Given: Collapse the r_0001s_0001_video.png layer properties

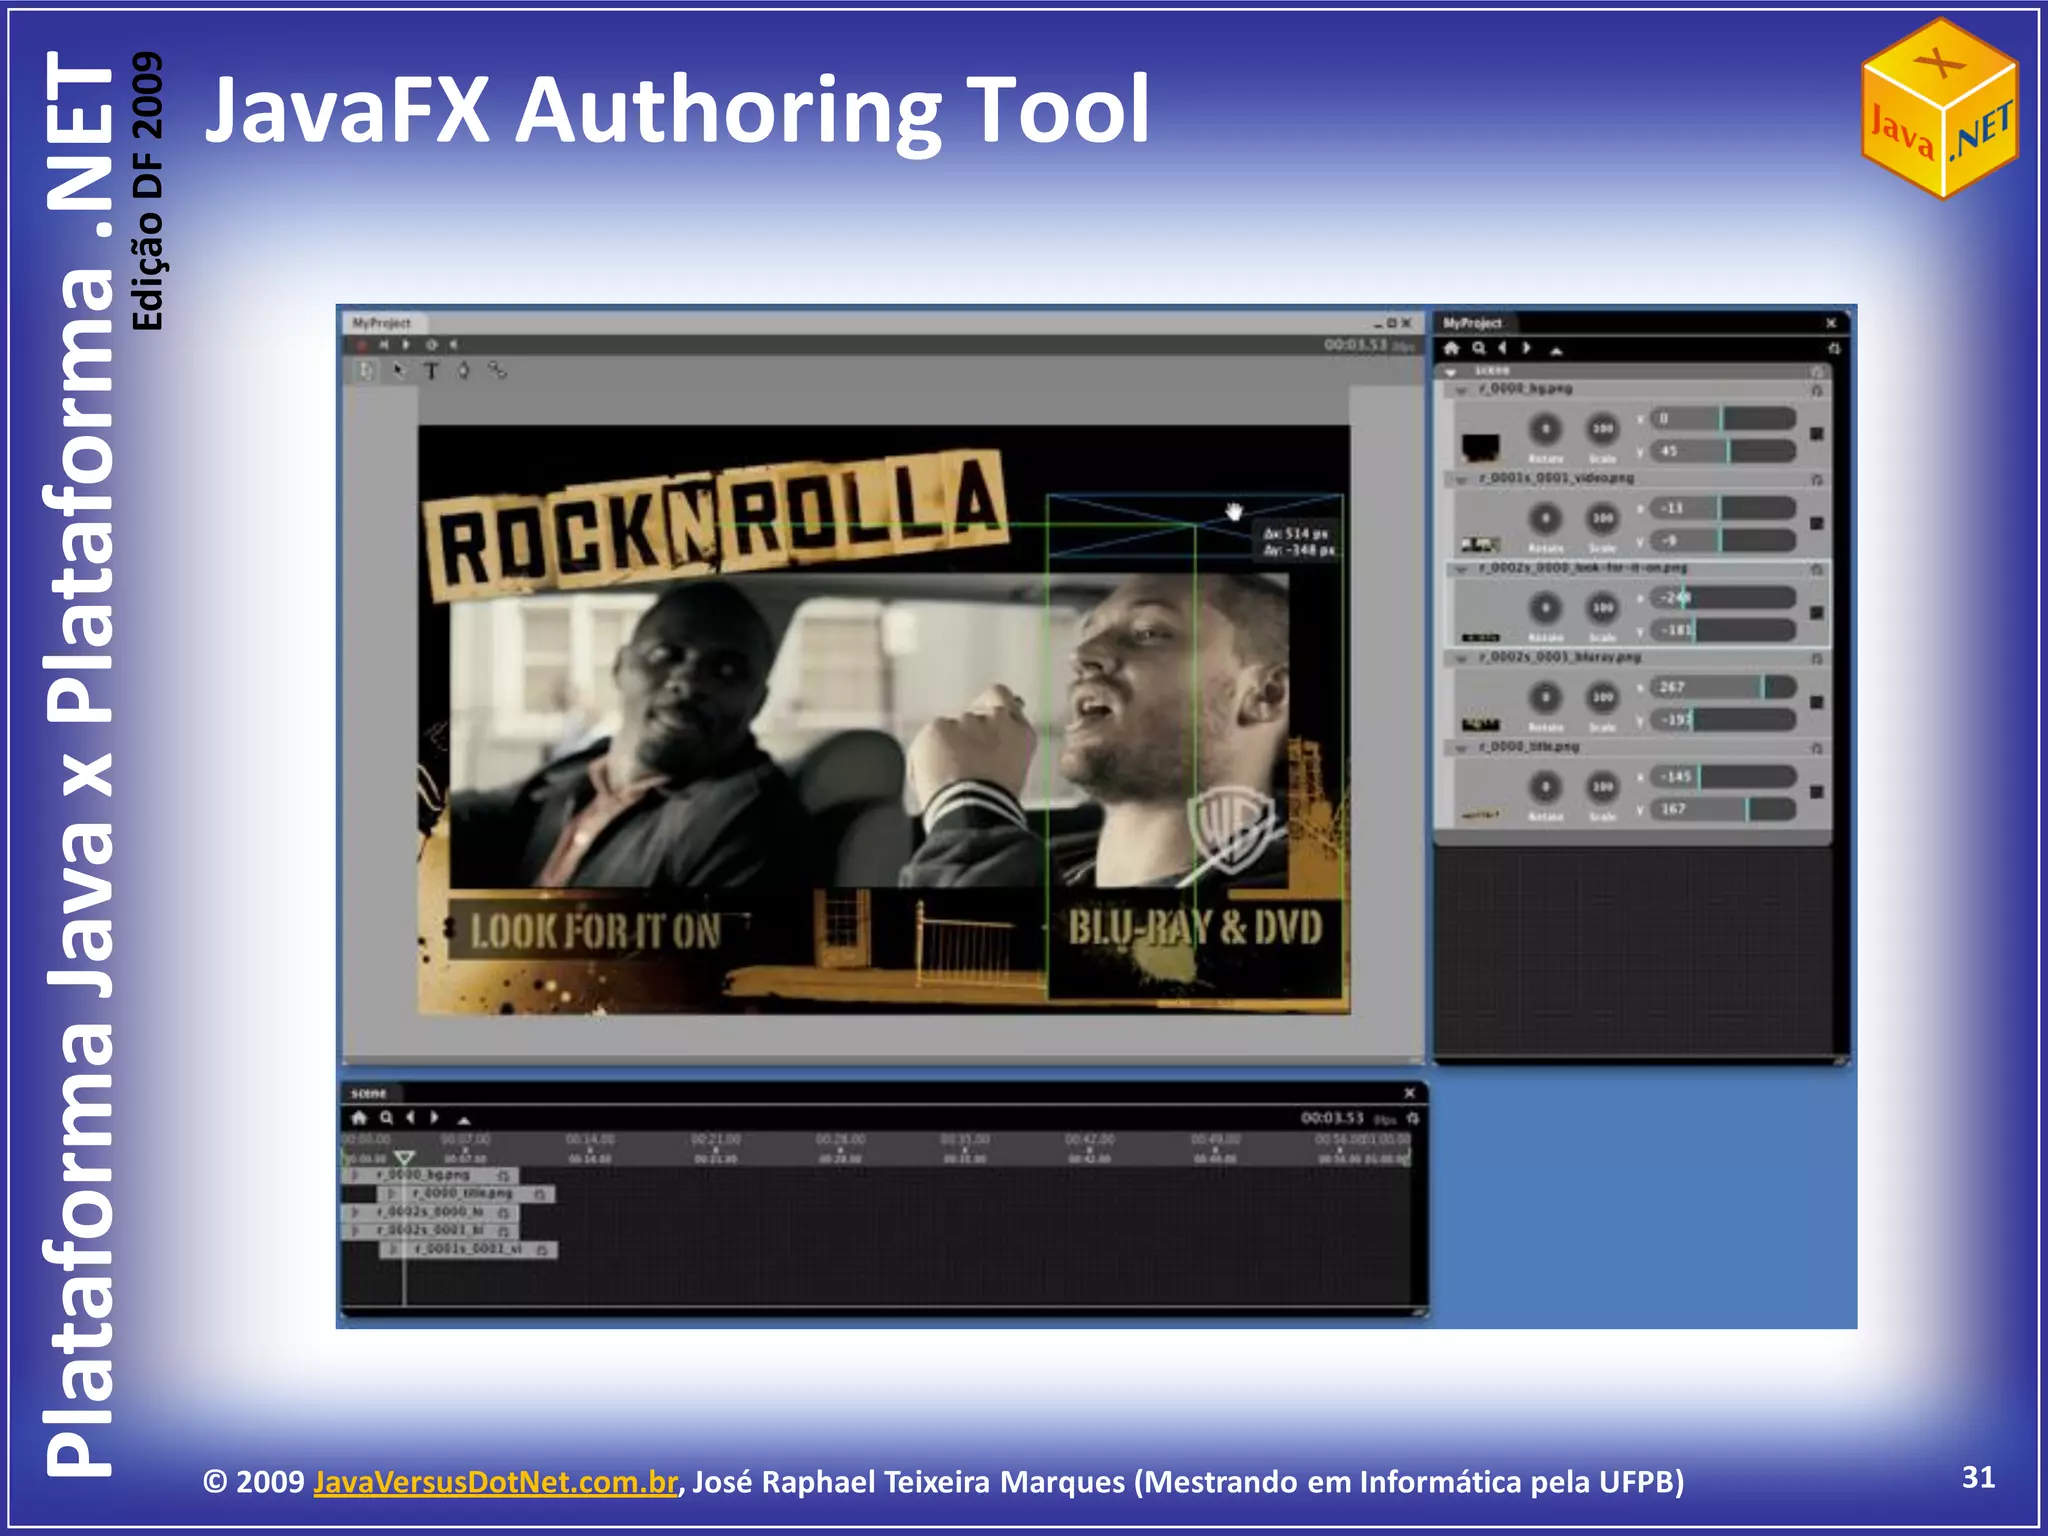Looking at the screenshot, I should coord(1461,480).
